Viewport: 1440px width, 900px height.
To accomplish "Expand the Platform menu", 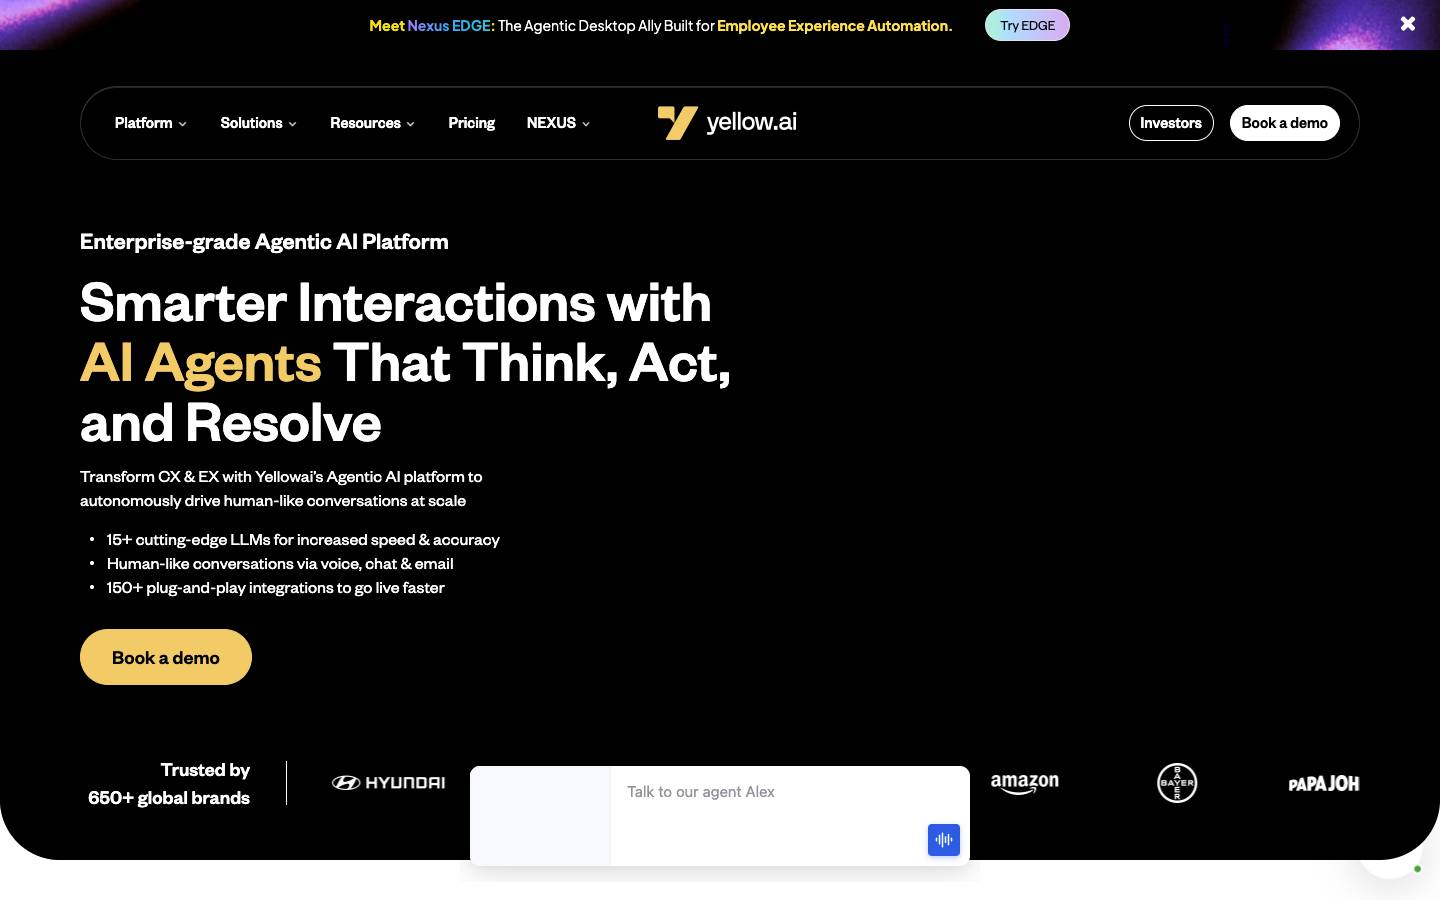I will pyautogui.click(x=151, y=123).
